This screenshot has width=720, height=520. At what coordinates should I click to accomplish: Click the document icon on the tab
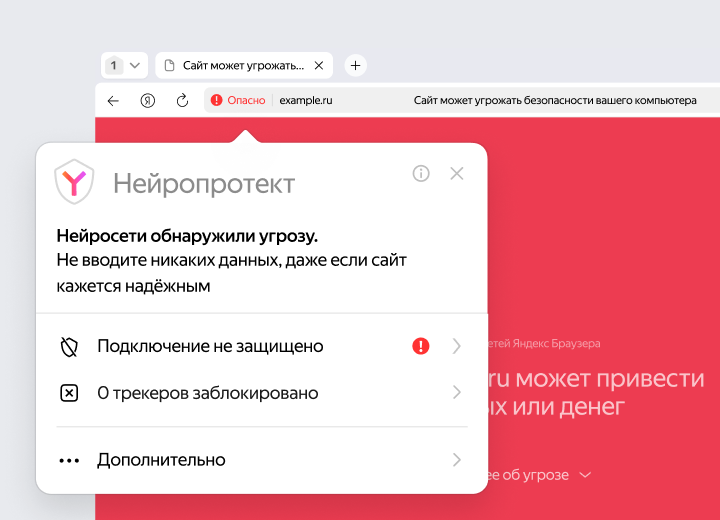169,66
